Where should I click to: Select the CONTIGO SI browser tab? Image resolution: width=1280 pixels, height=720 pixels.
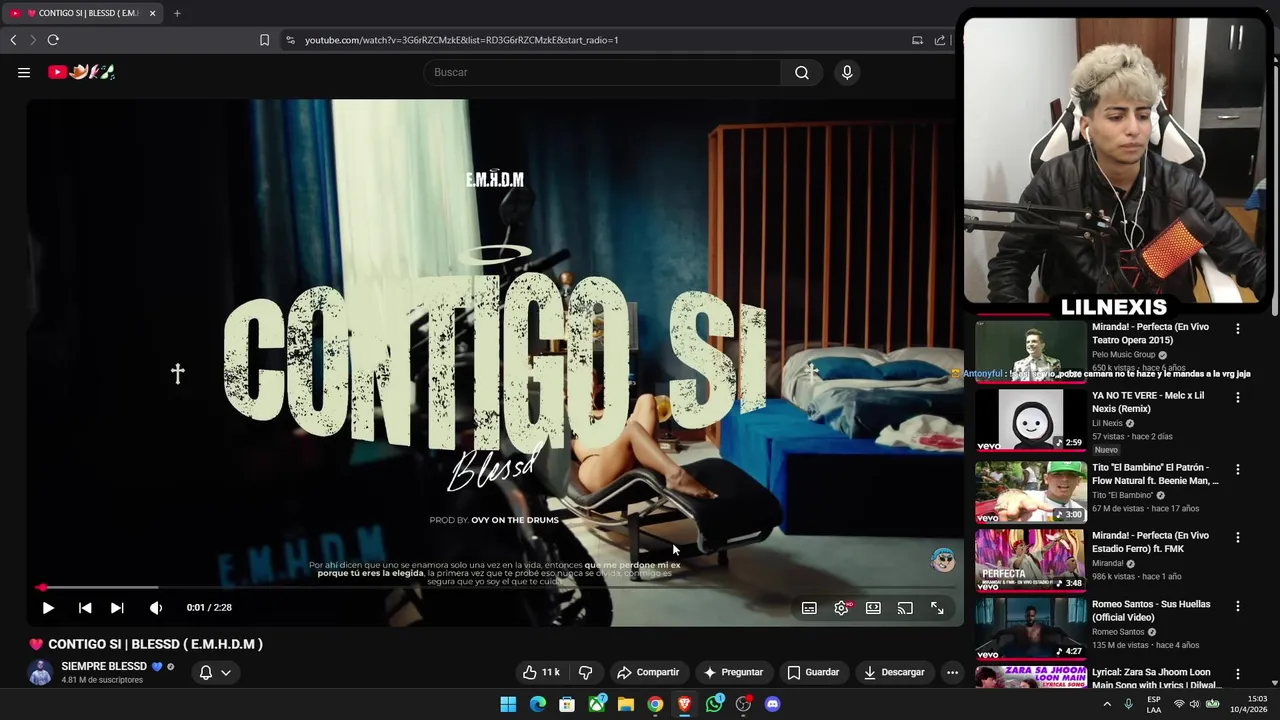point(82,13)
